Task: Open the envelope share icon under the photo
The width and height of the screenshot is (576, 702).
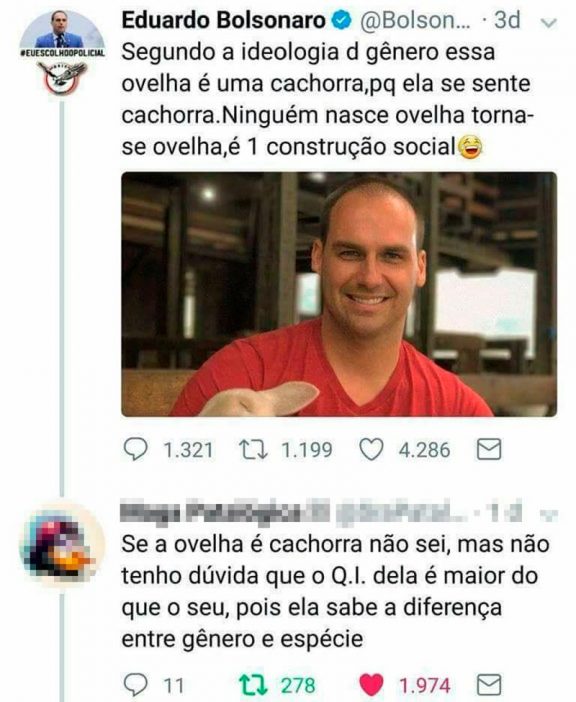Action: point(489,449)
